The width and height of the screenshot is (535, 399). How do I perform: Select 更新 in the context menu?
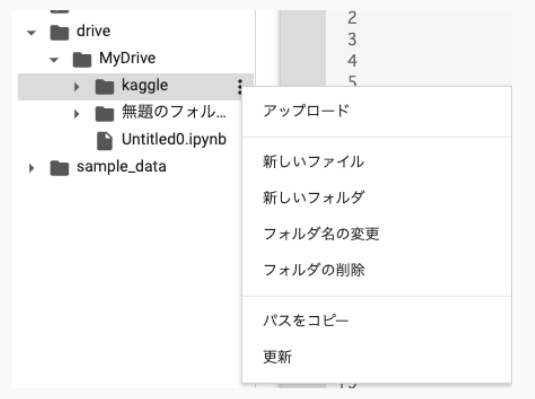376,357
